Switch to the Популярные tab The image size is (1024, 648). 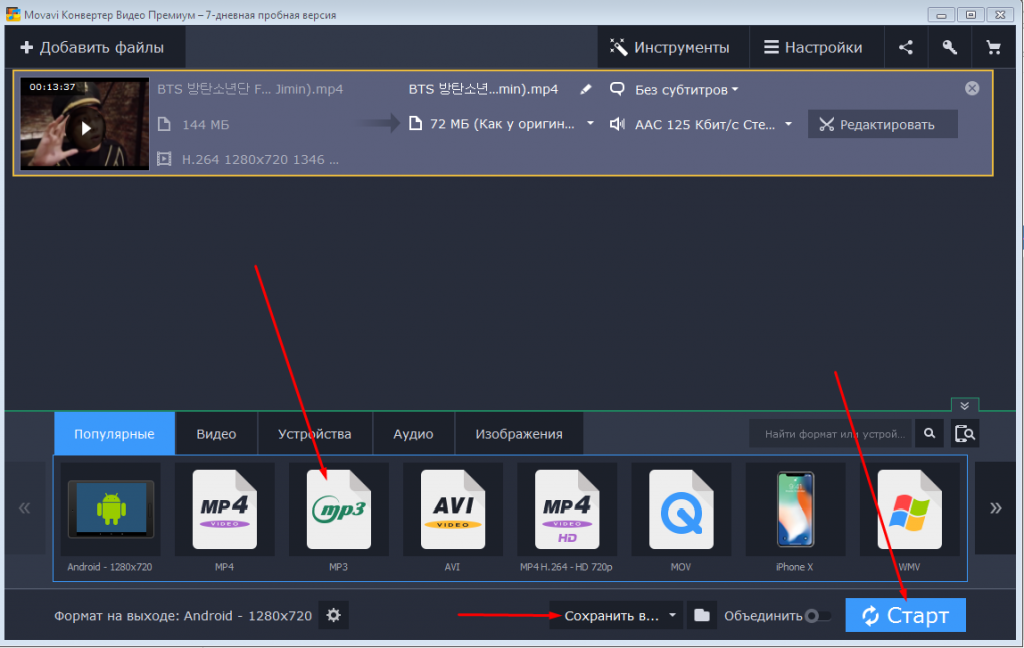114,433
